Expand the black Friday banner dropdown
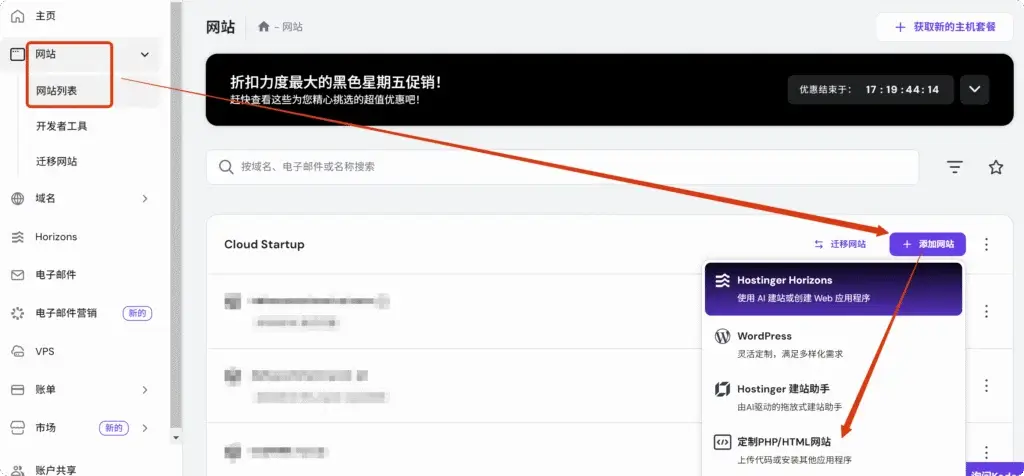Image resolution: width=1024 pixels, height=476 pixels. 975,89
